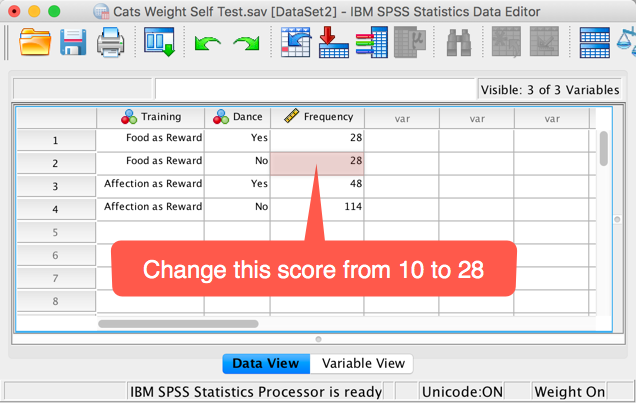Click the Dance column header
The width and height of the screenshot is (636, 403).
coord(237,117)
